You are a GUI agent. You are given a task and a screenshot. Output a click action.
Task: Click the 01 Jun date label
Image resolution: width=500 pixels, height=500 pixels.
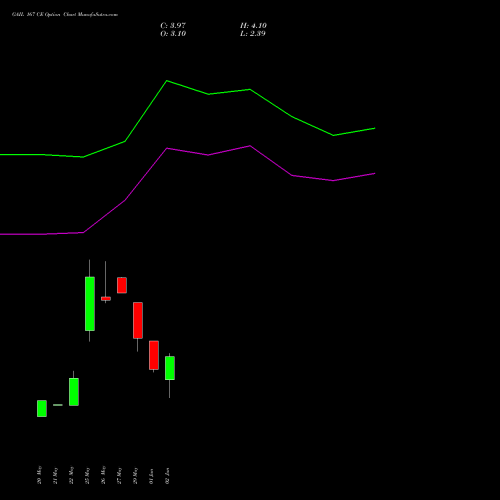[151, 476]
